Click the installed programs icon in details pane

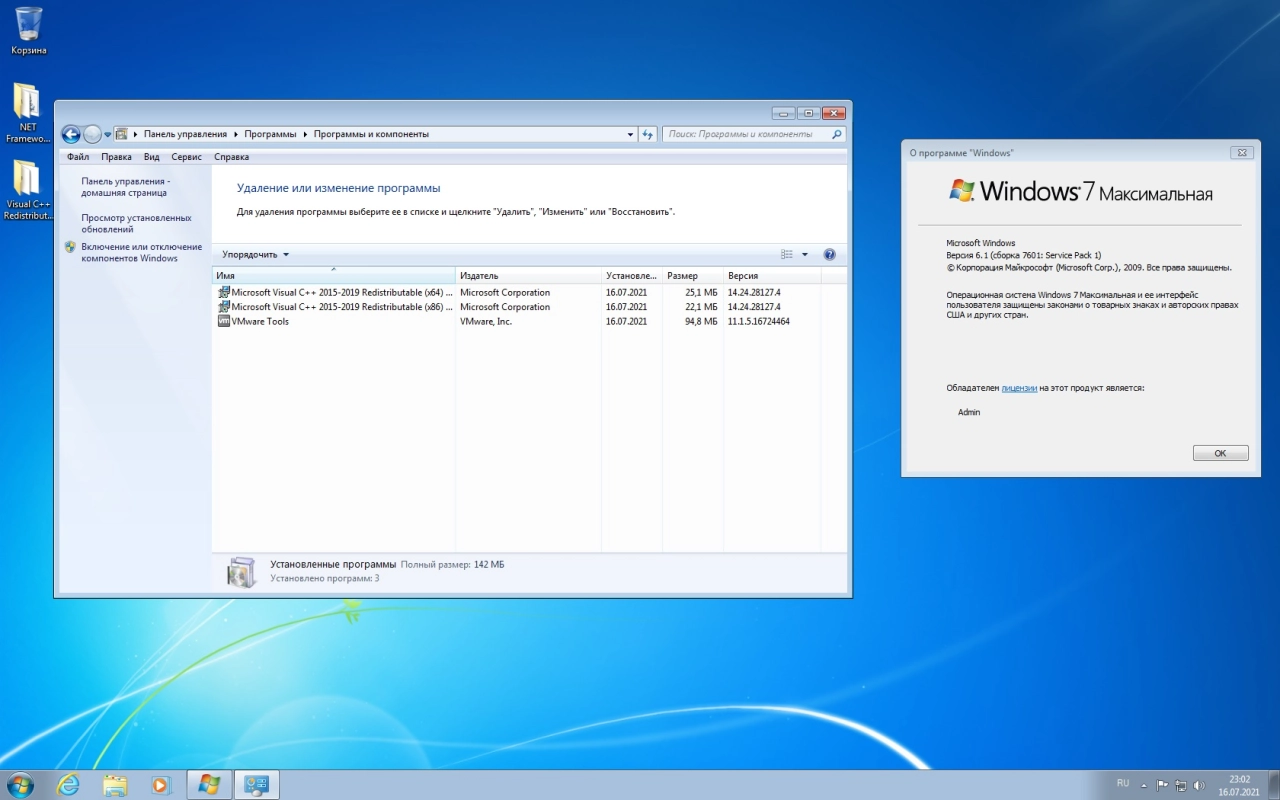click(241, 572)
